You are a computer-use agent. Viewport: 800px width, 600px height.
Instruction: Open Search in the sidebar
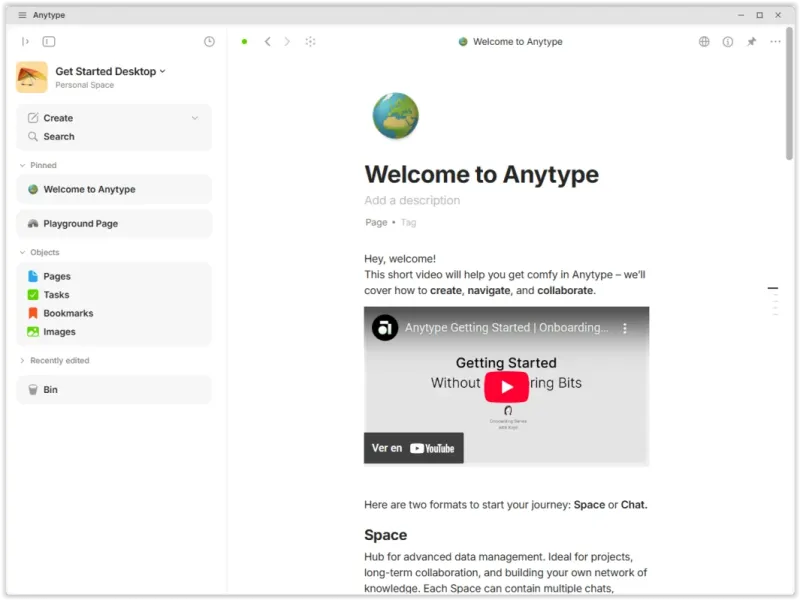point(114,136)
